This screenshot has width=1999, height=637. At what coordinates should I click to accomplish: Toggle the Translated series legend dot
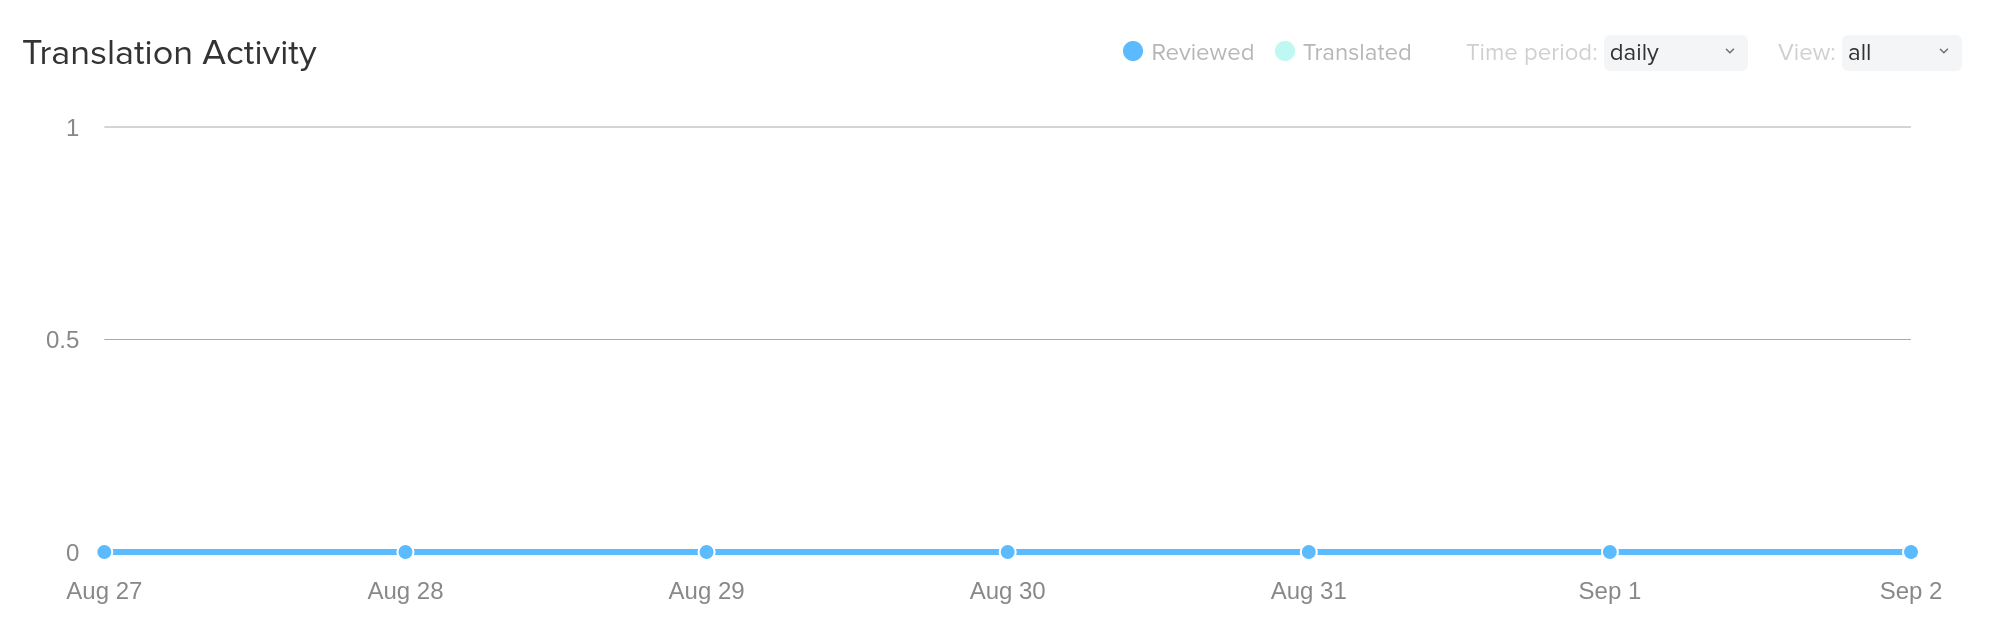pyautogui.click(x=1284, y=51)
